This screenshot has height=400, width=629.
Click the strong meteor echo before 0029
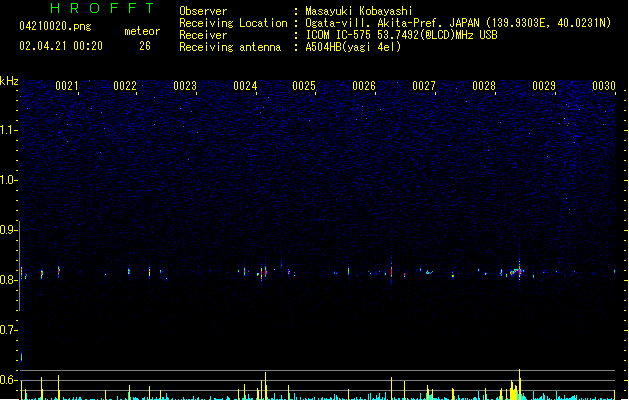(x=517, y=272)
